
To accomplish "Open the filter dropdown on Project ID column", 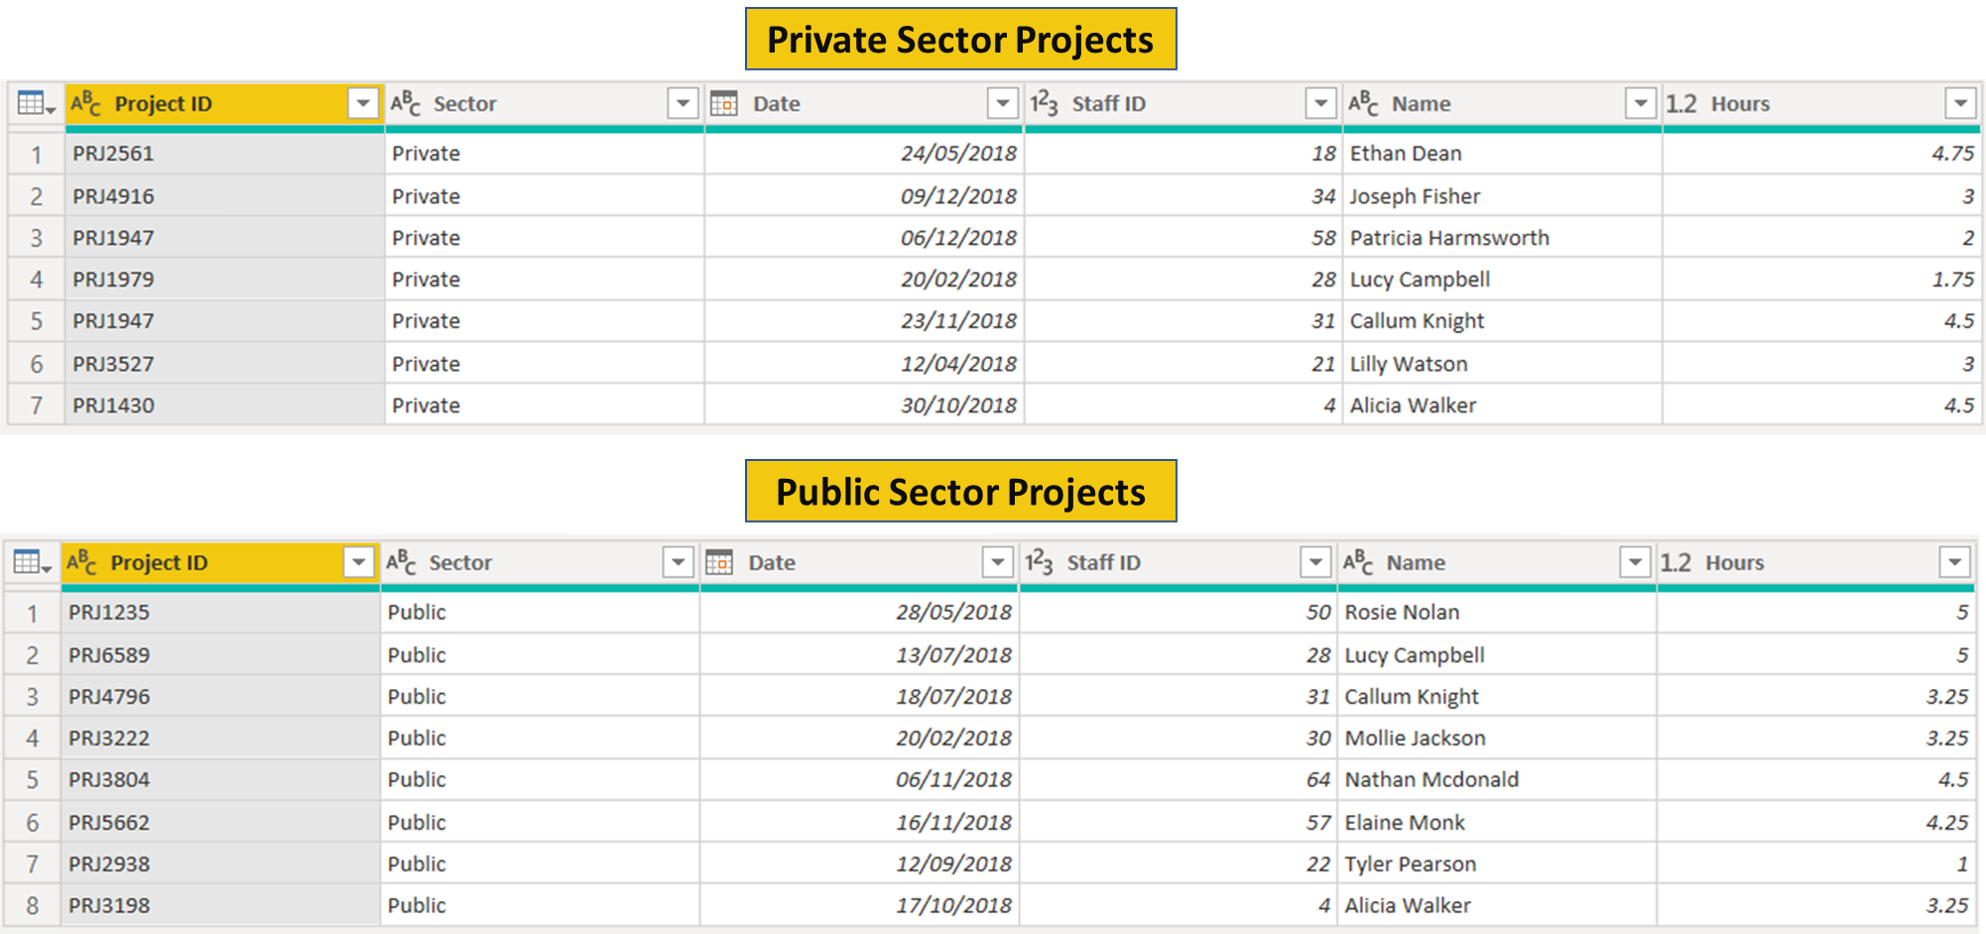I will point(363,103).
